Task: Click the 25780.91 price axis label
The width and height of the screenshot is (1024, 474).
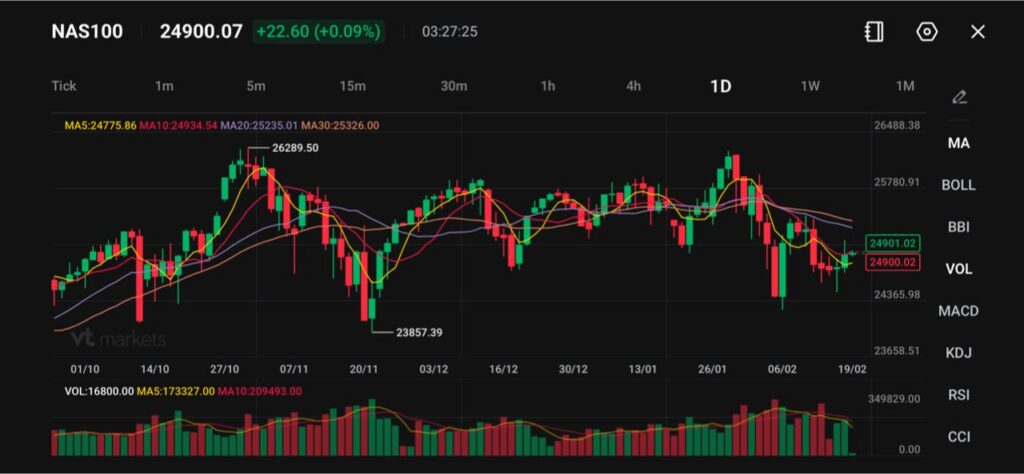Action: tap(897, 182)
